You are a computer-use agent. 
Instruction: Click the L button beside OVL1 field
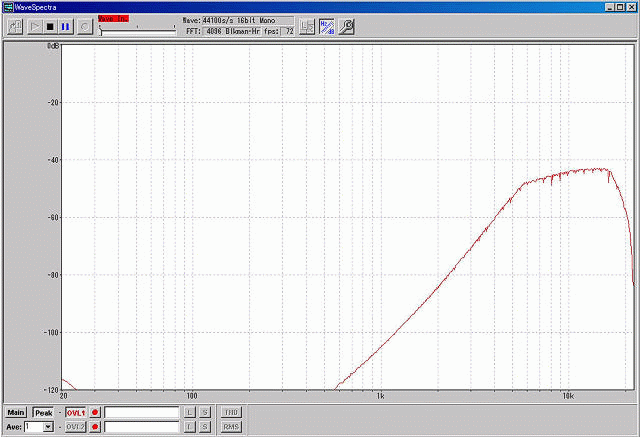tap(189, 412)
